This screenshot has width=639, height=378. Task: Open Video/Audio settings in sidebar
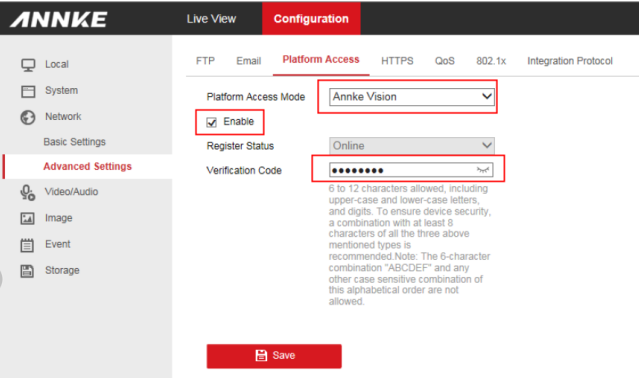coord(71,191)
